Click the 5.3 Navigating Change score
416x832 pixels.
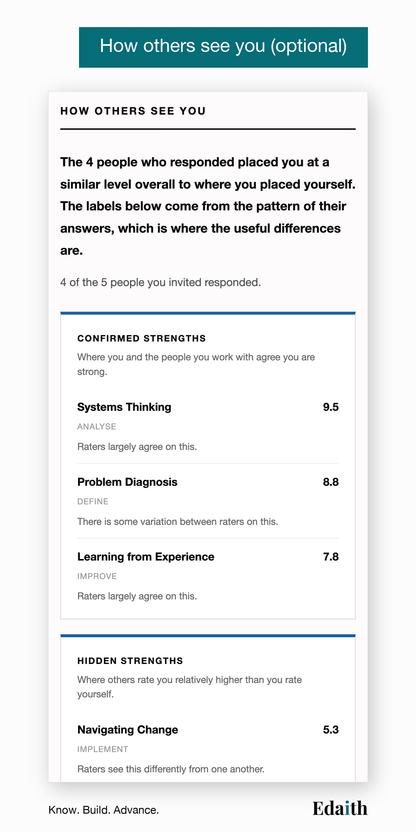[331, 730]
